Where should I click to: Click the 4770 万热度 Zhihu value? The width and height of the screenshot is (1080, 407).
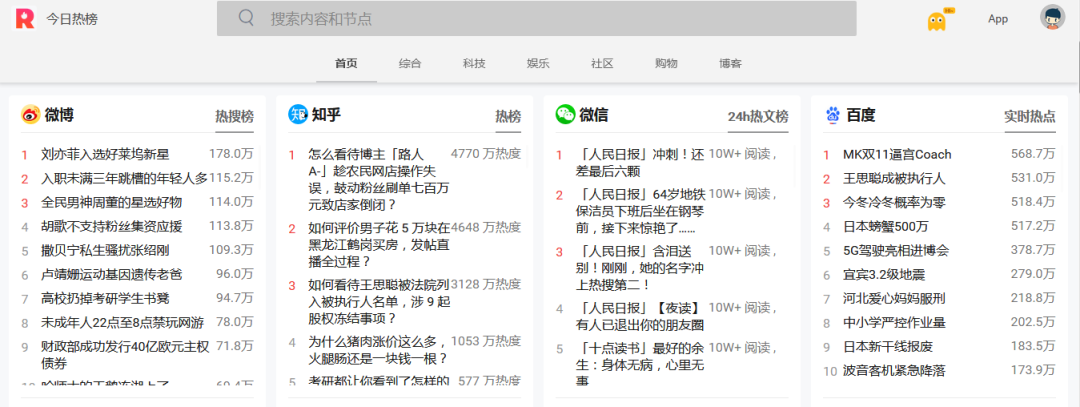(486, 154)
